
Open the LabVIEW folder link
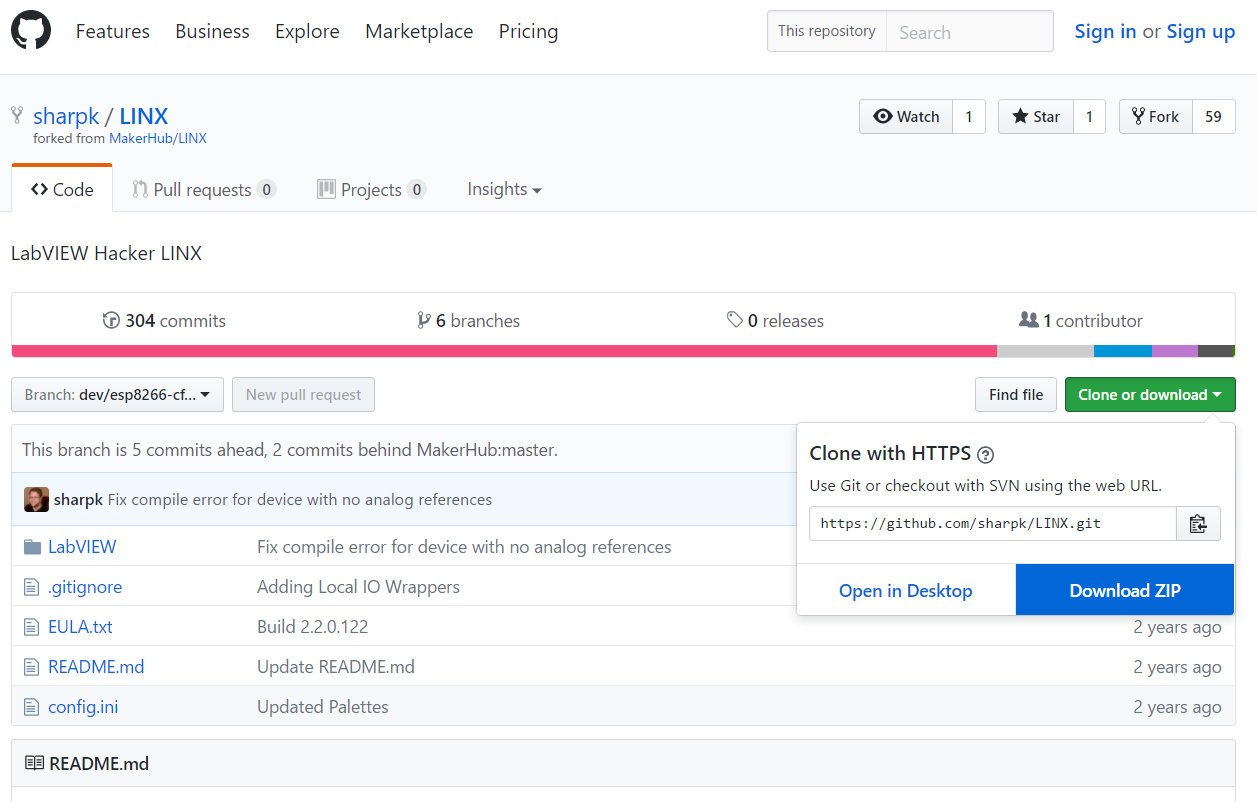click(82, 547)
